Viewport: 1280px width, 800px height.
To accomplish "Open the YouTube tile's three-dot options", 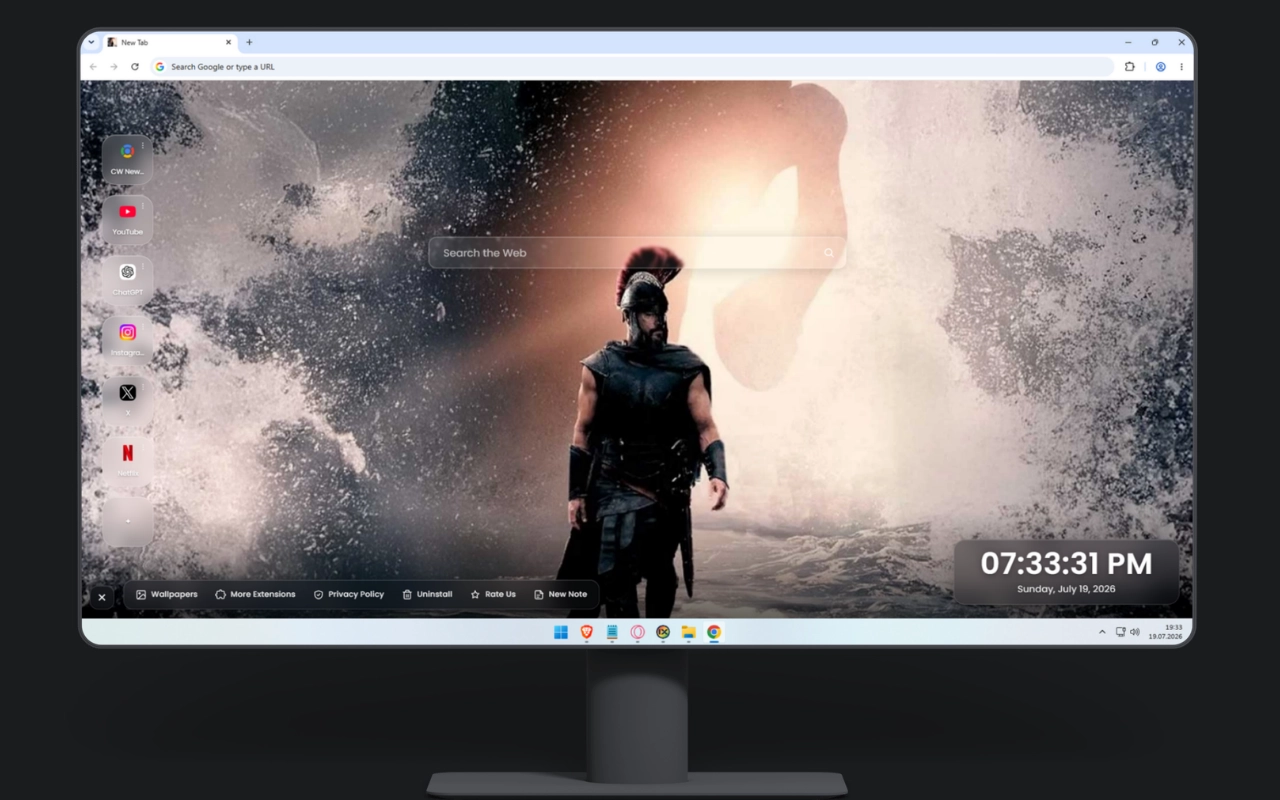I will [x=143, y=205].
